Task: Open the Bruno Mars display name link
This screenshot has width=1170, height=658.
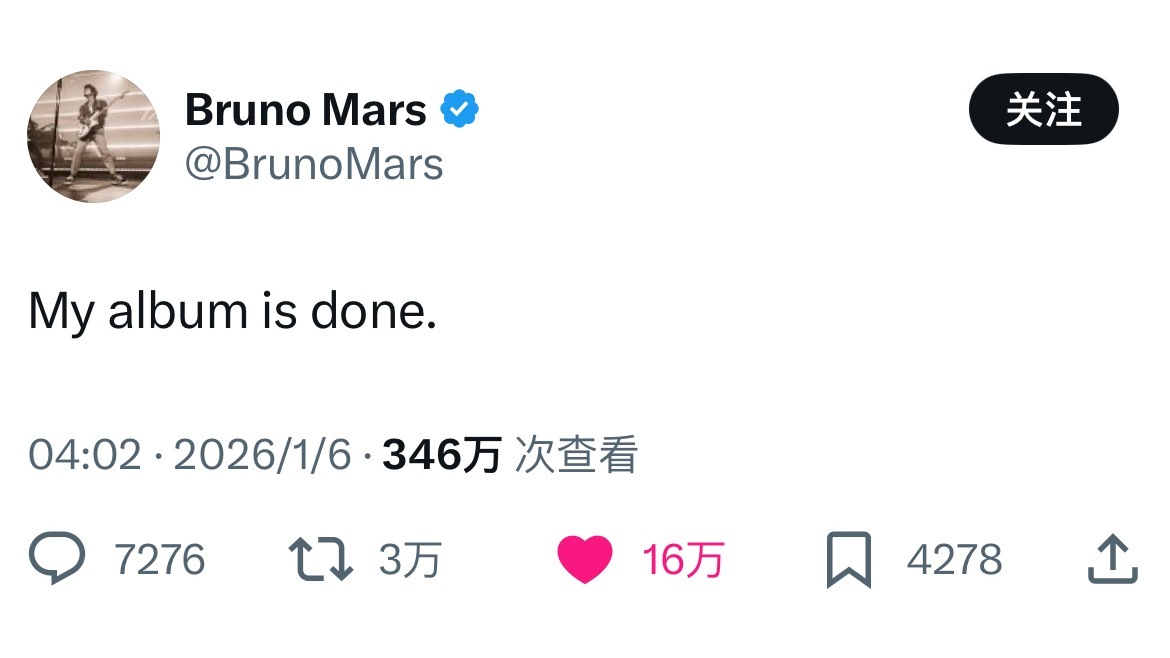Action: [x=306, y=109]
